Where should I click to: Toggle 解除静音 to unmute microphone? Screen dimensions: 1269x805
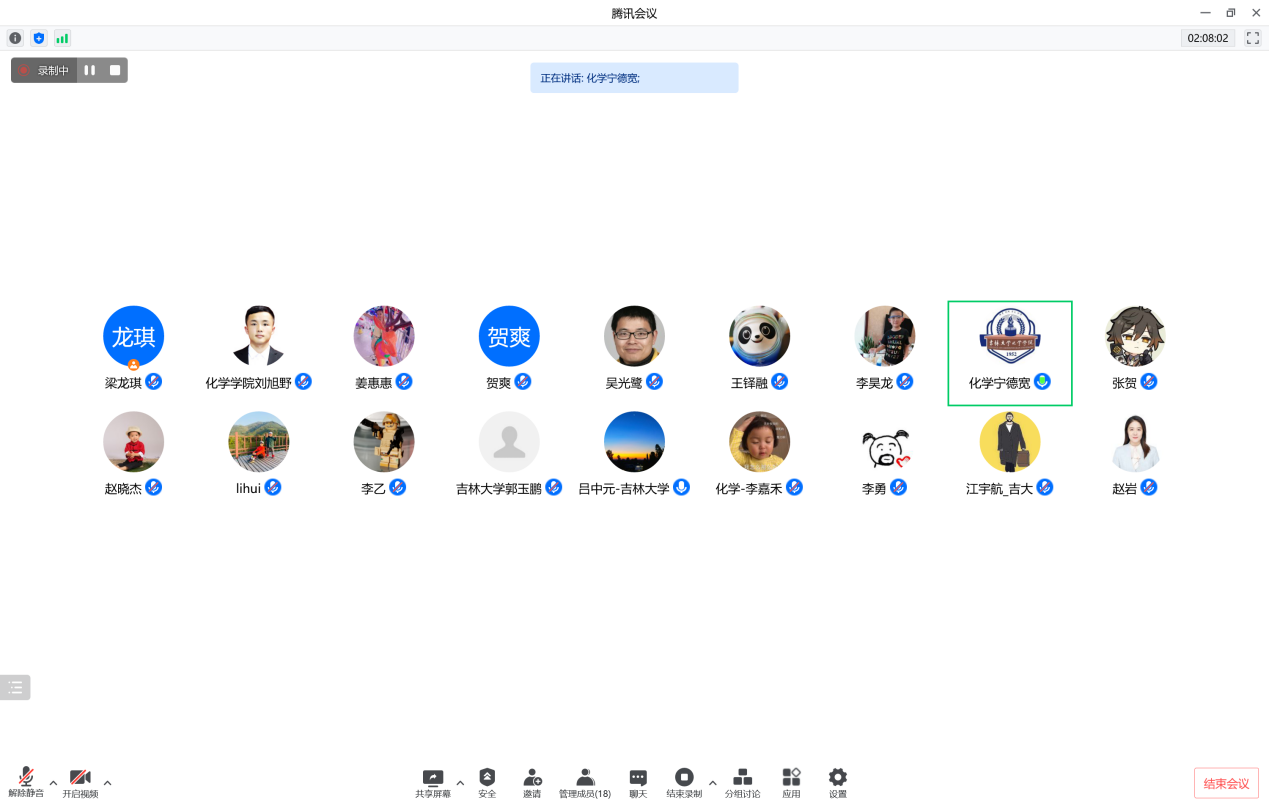(26, 779)
